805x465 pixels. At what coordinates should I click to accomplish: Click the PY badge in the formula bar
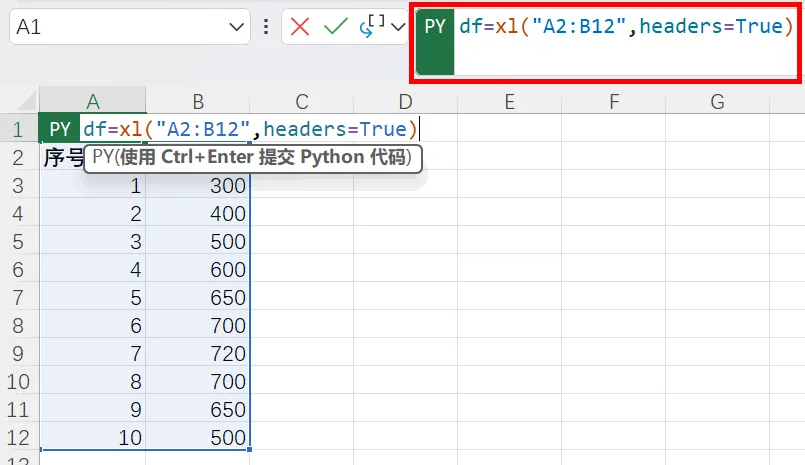pyautogui.click(x=435, y=42)
